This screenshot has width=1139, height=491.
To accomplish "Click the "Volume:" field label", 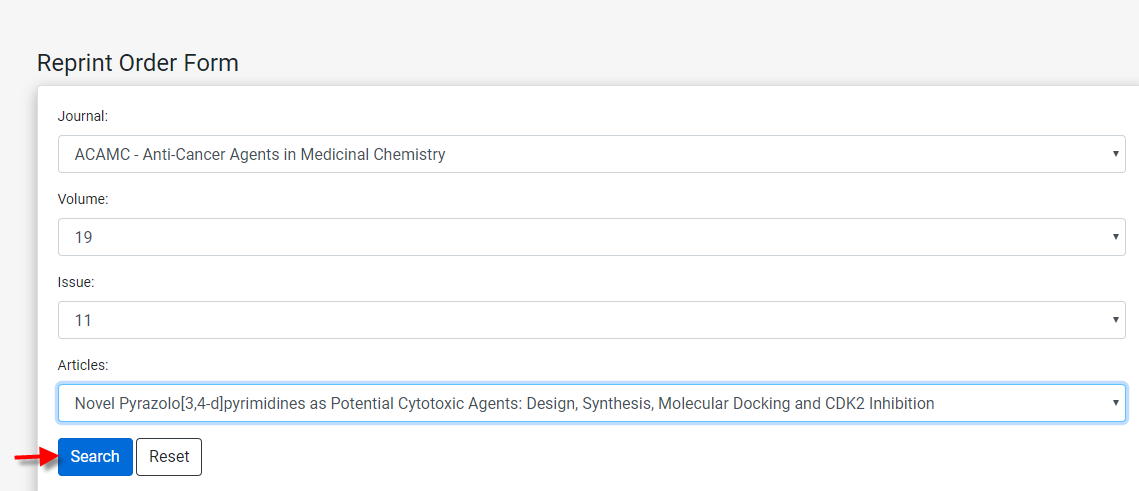I will click(x=83, y=199).
